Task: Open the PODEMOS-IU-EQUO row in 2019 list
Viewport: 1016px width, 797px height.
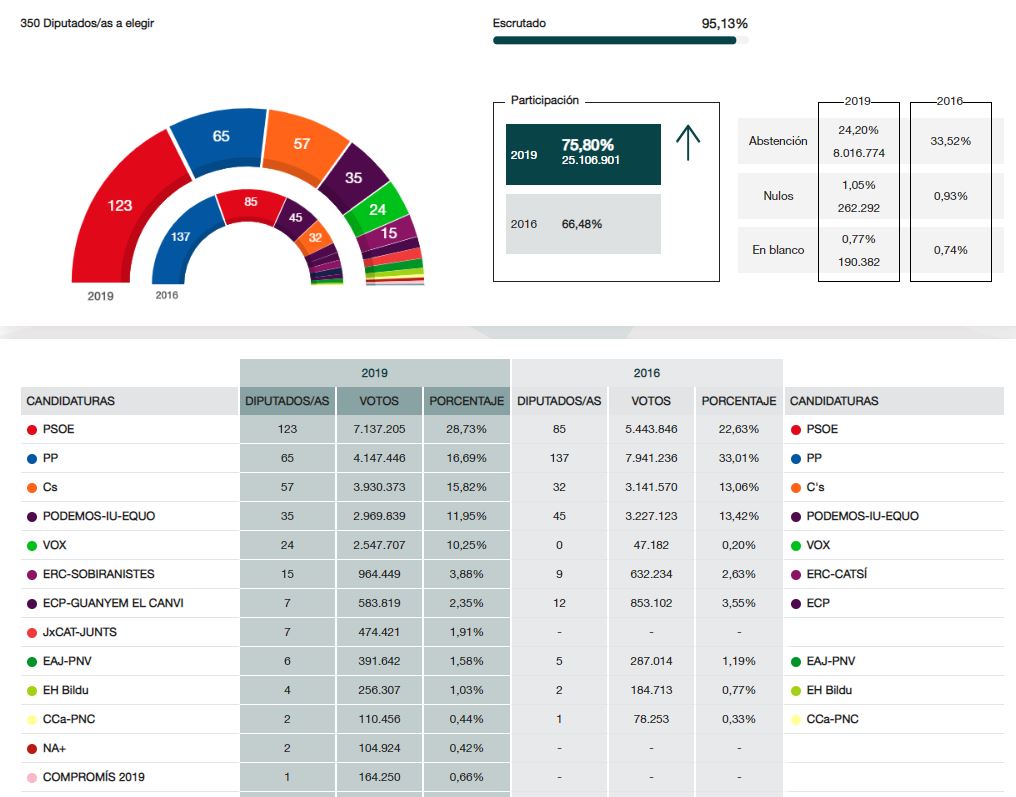Action: click(x=98, y=516)
